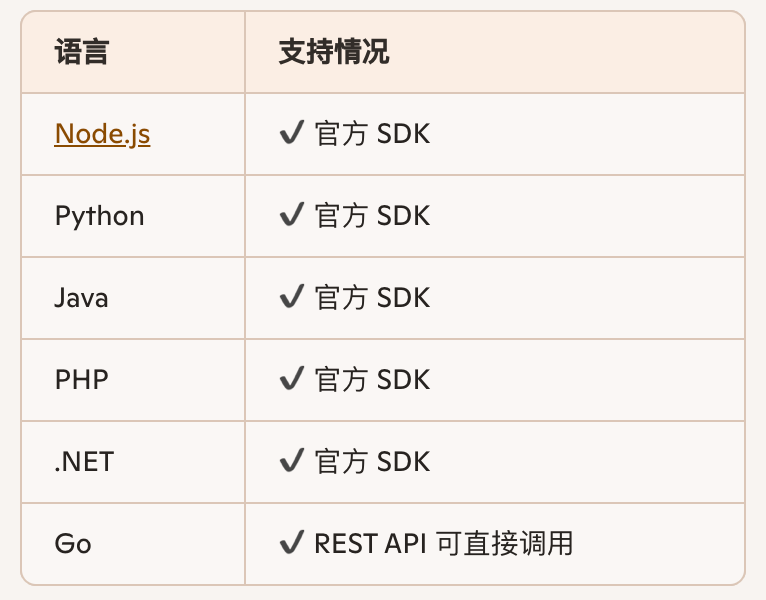Click the checkmark in the PHP row
766x600 pixels.
pos(292,380)
